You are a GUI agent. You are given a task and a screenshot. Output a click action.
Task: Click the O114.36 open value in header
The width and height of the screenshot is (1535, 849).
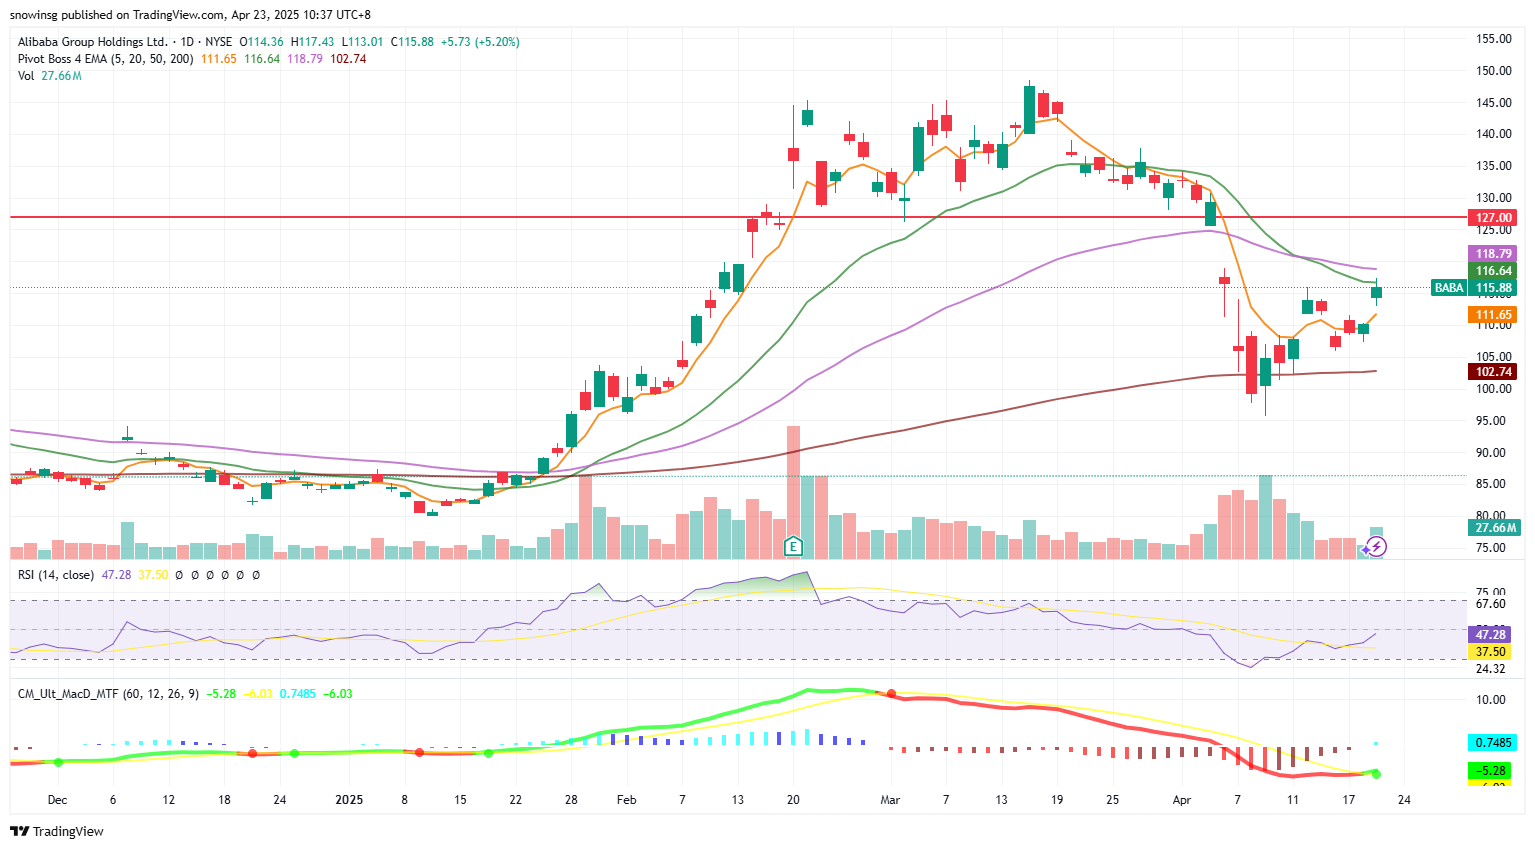pos(261,42)
